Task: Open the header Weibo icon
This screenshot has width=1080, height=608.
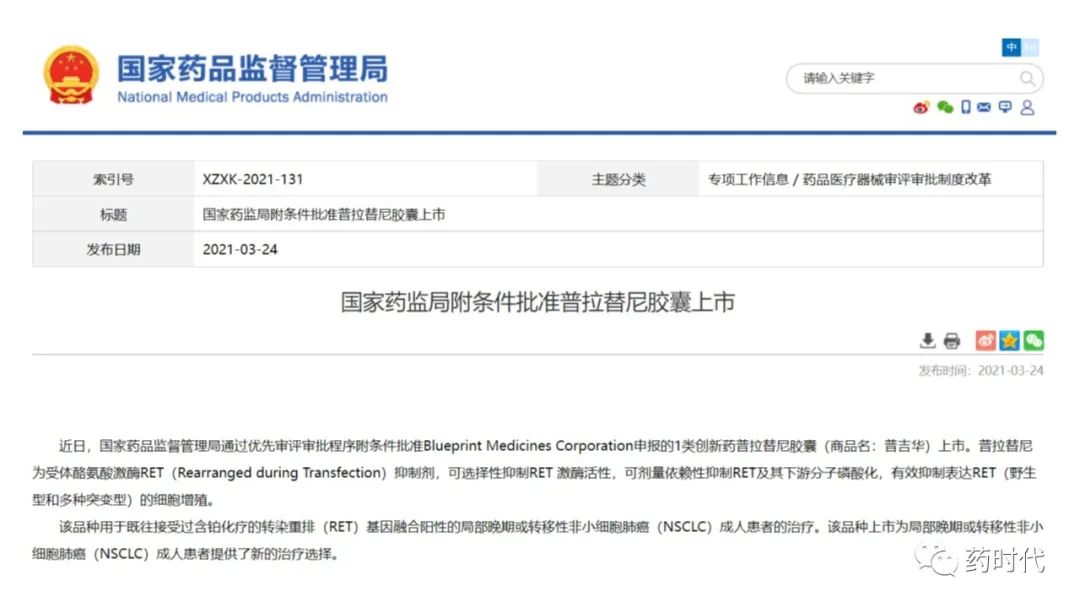Action: tap(921, 107)
